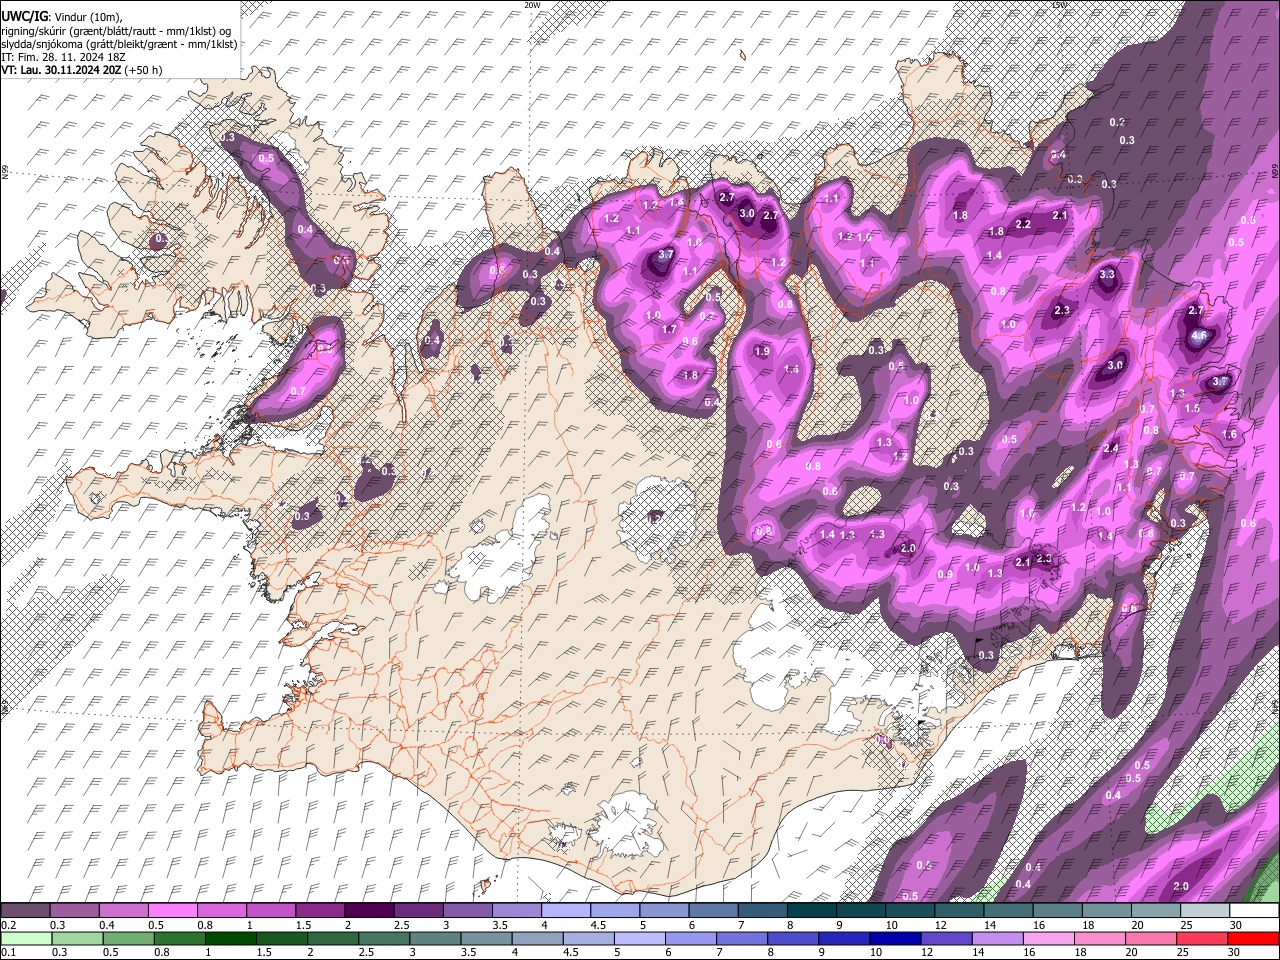The height and width of the screenshot is (960, 1280).
Task: Click the deep blue 10 swatch in lower legend
Action: [895, 938]
